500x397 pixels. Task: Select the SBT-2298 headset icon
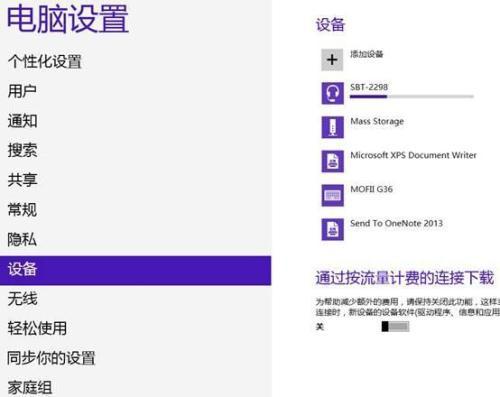332,93
